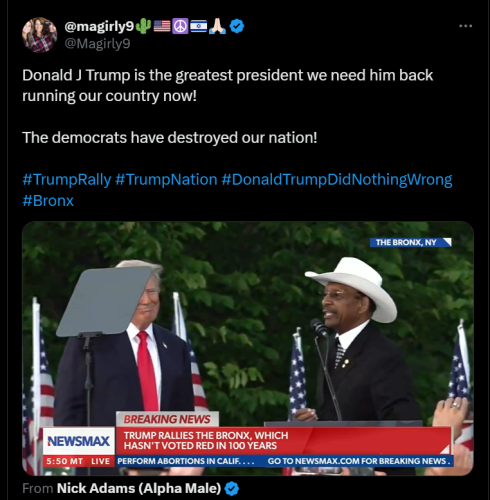The height and width of the screenshot is (500, 490).
Task: Open the #DonaldTrumpDidNothingWrong hashtag
Action: (337, 180)
